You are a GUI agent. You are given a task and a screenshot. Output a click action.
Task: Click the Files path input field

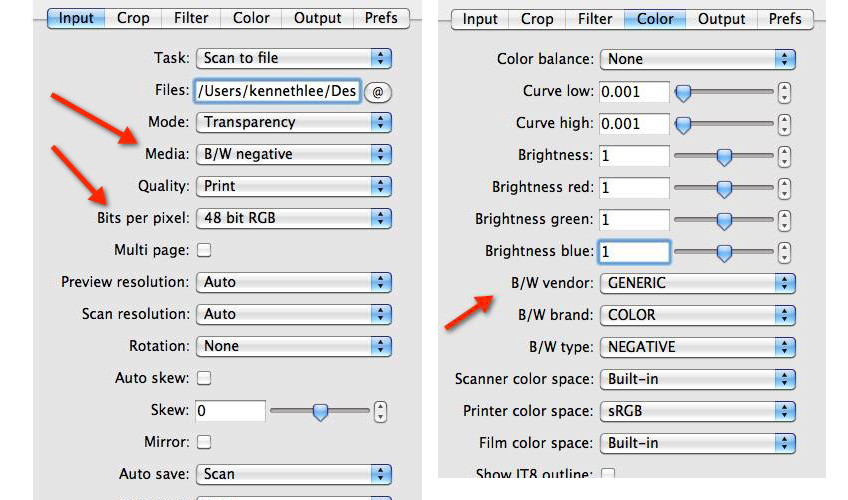(x=276, y=91)
